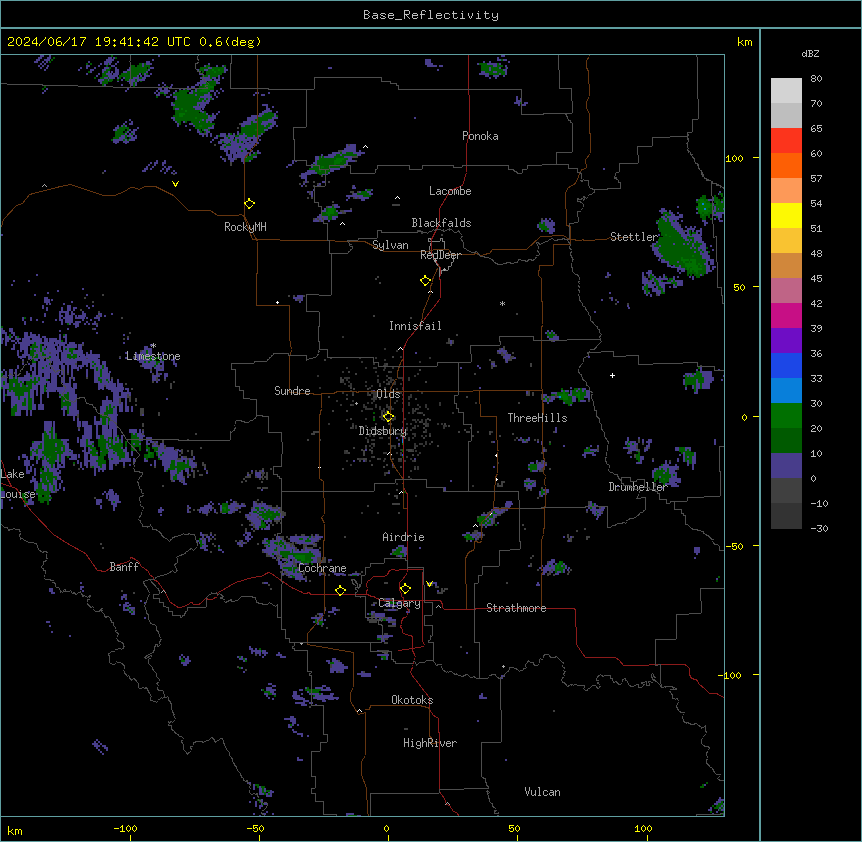The image size is (862, 842).
Task: Click the yellow V marker east of Calgary
Action: [x=429, y=584]
